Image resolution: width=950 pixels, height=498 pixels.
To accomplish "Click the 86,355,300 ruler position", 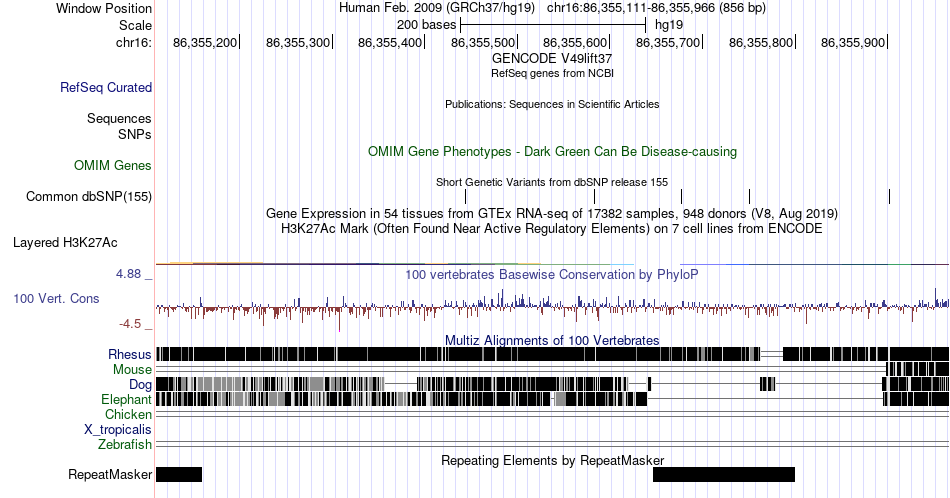I will pos(297,42).
